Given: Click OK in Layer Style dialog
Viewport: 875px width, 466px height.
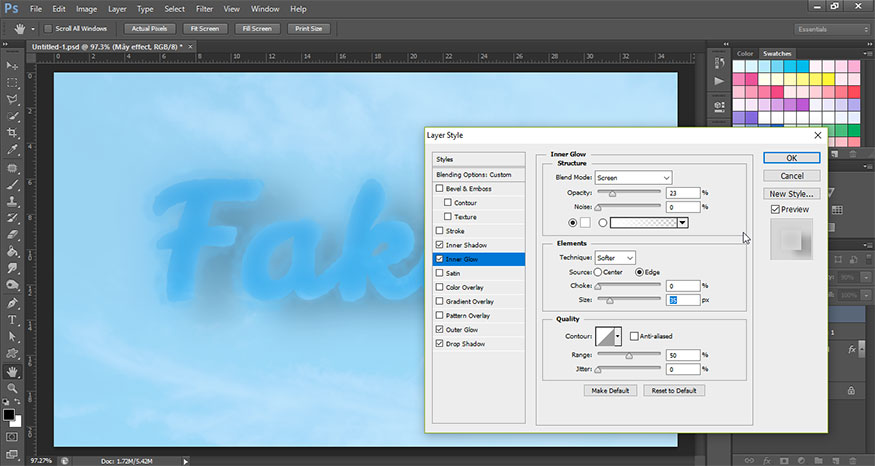Looking at the screenshot, I should [791, 158].
